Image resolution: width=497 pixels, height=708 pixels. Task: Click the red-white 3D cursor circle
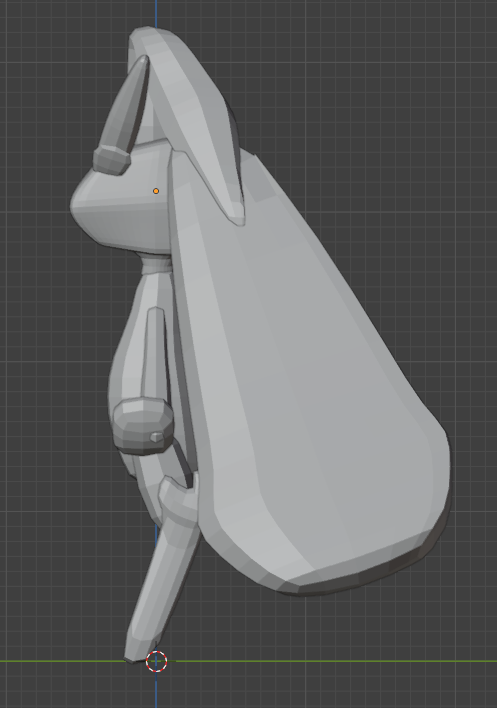coord(156,661)
